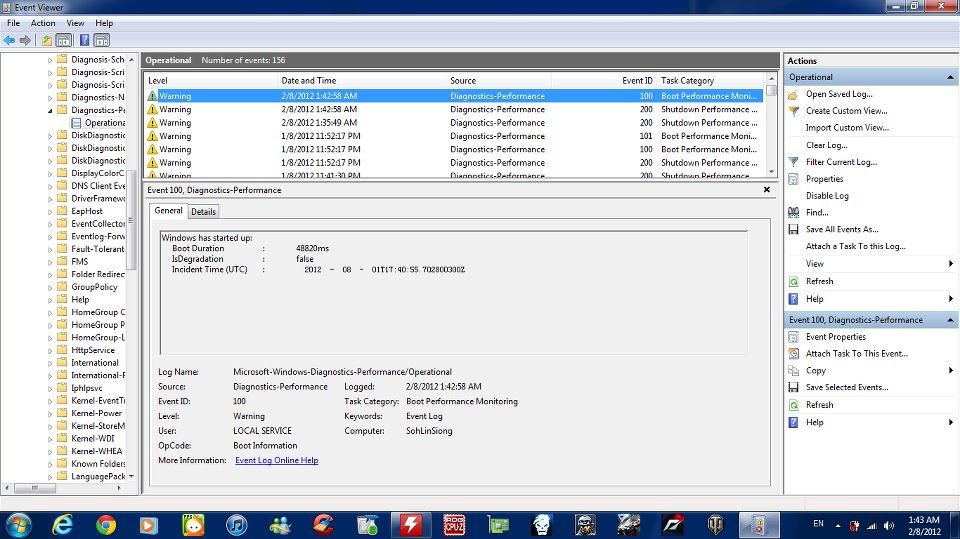Close the Event 100 preview pane

(767, 189)
